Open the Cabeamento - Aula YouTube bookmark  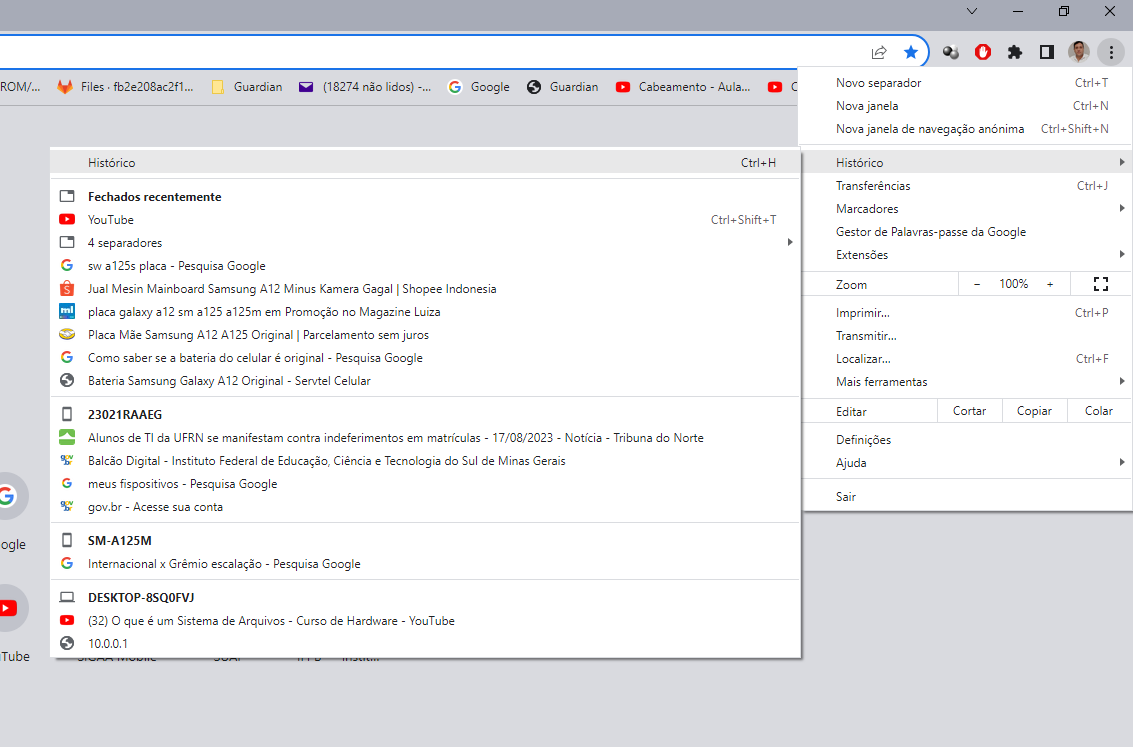[x=683, y=87]
